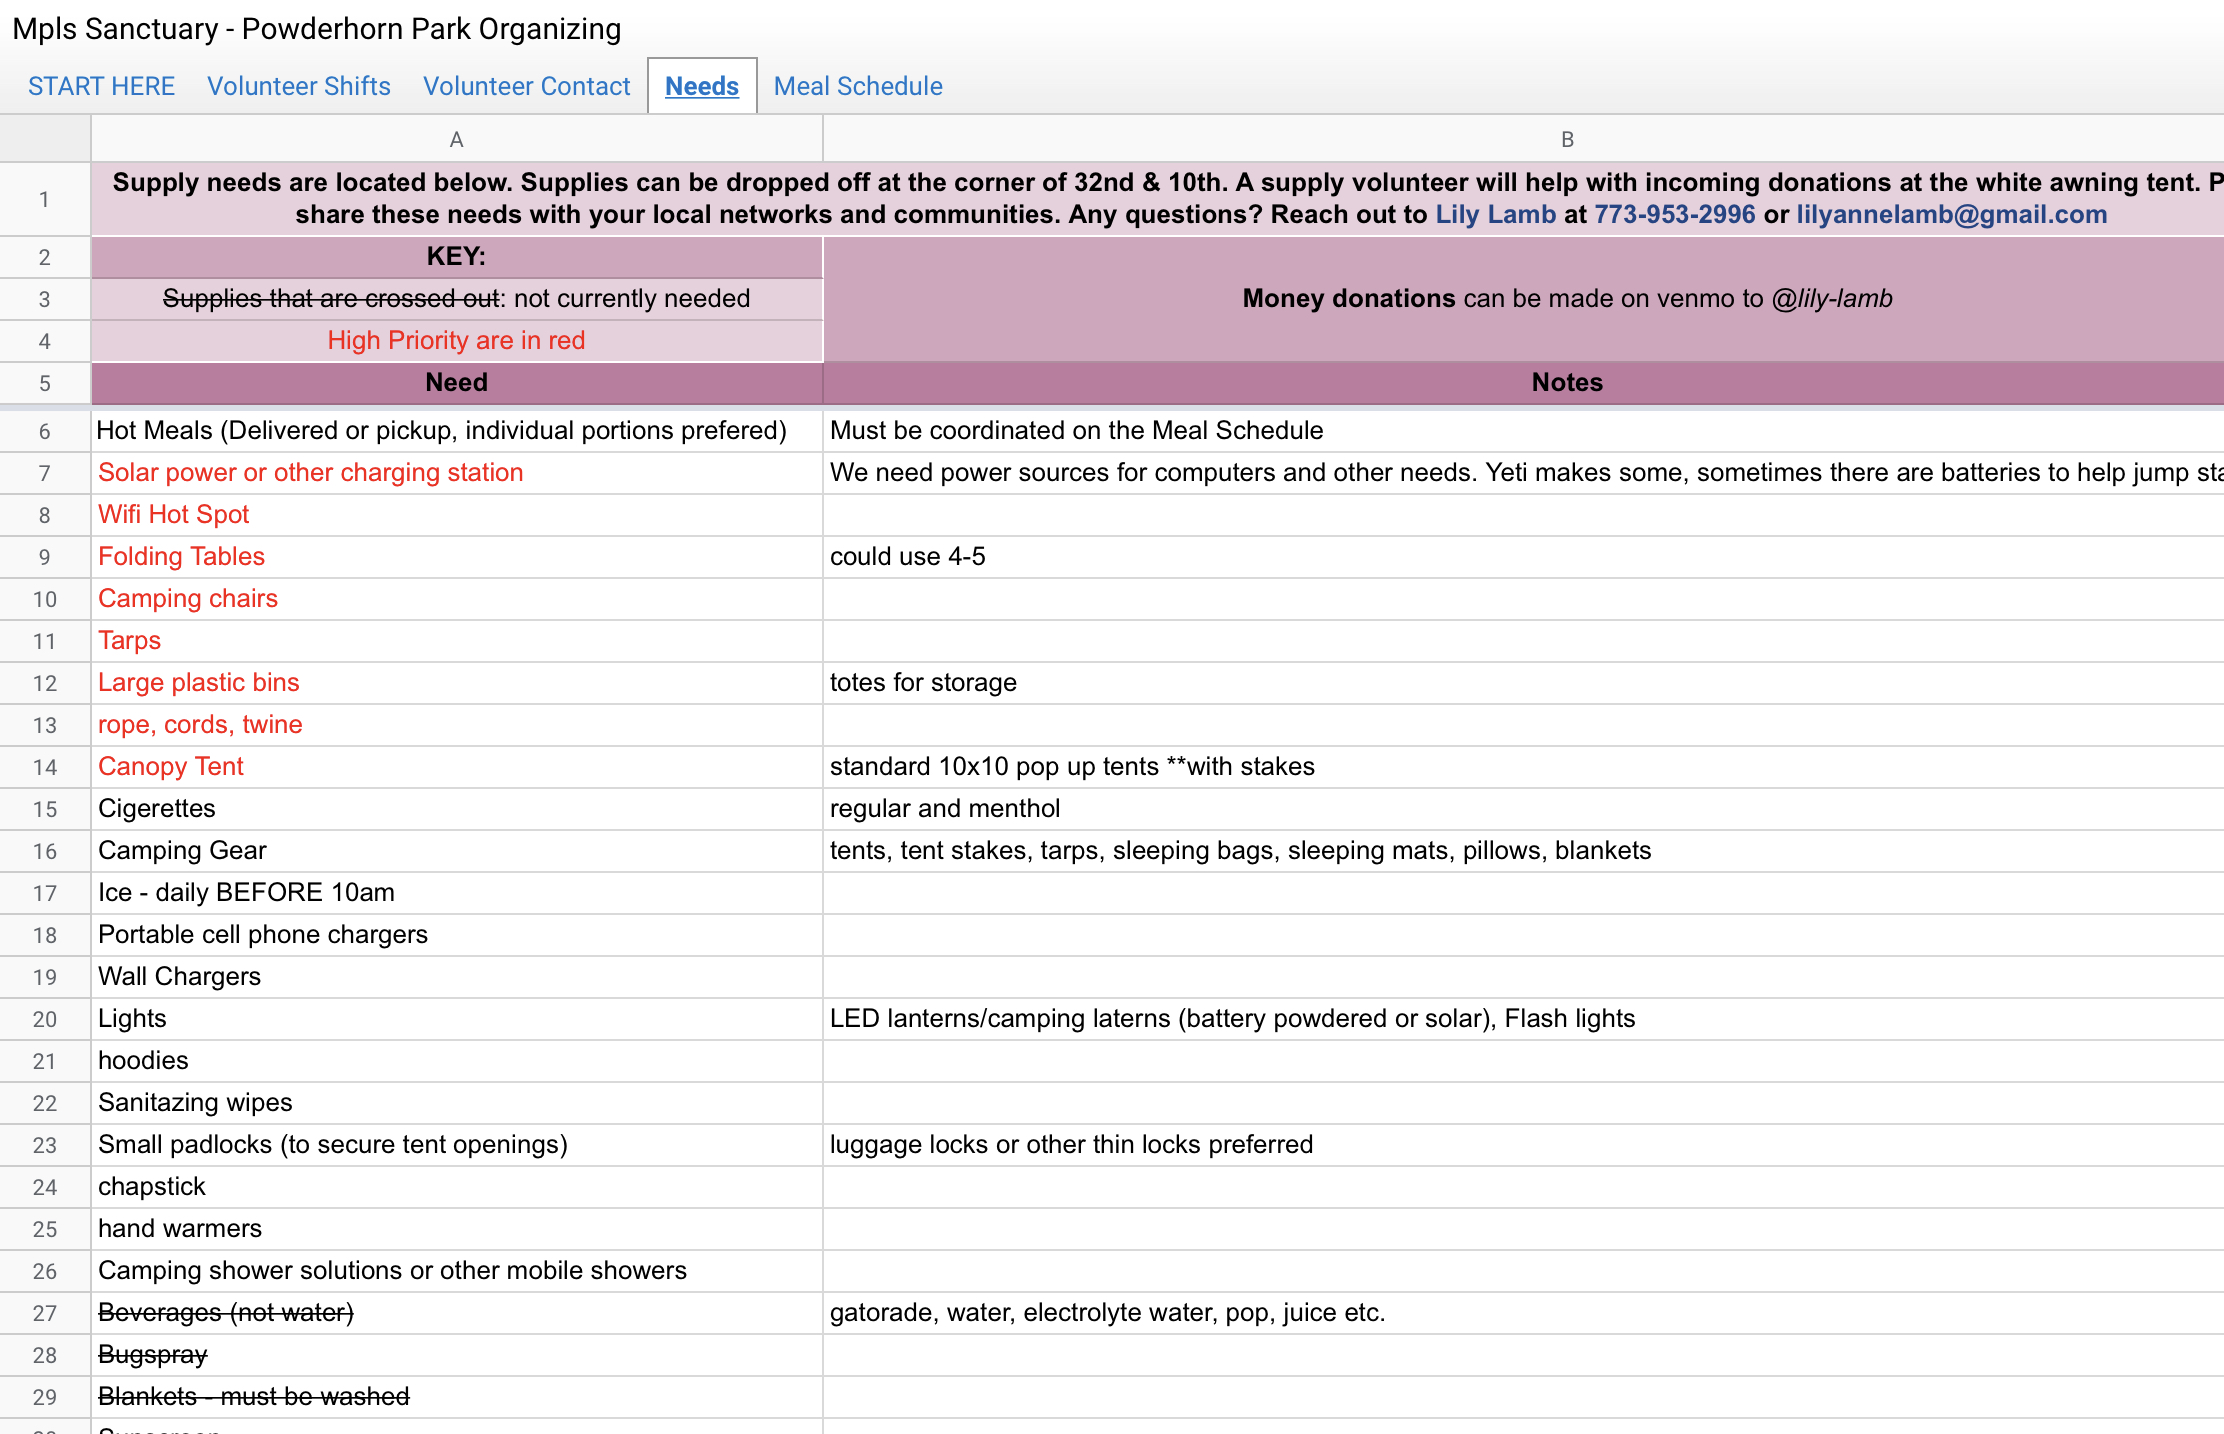
Task: Click the Camping chairs cell
Action: pyautogui.click(x=457, y=599)
